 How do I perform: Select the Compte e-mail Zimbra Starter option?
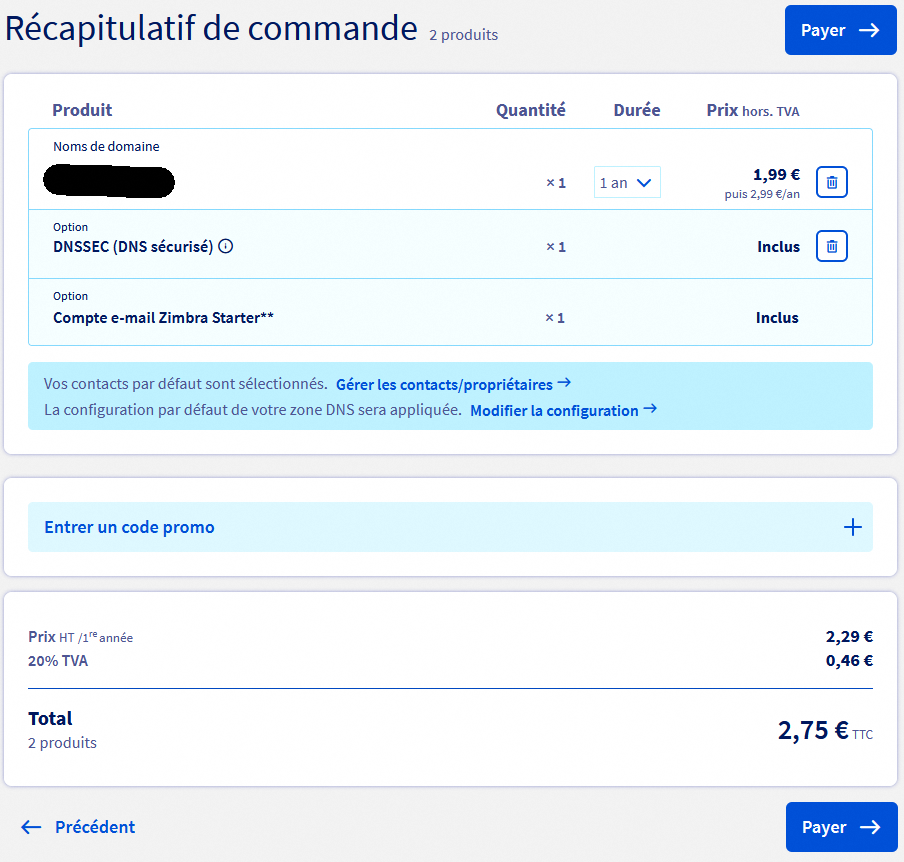[163, 318]
